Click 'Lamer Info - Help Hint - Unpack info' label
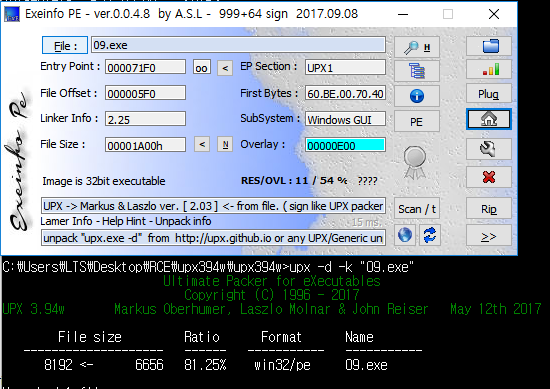This screenshot has width=550, height=389. pyautogui.click(x=126, y=221)
